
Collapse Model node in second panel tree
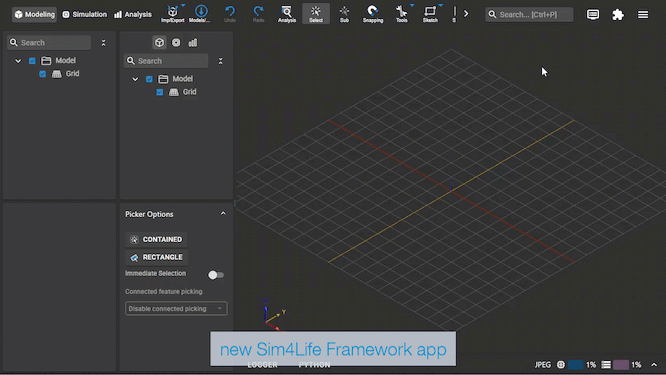point(135,79)
